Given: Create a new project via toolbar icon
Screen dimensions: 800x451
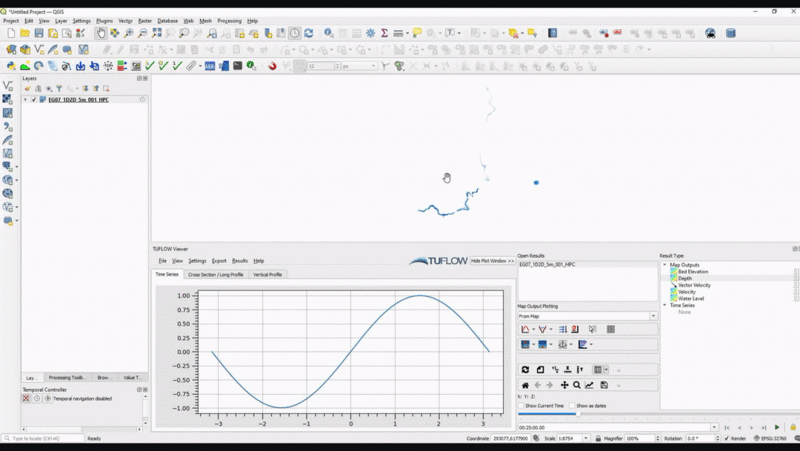Looking at the screenshot, I should (x=11, y=33).
